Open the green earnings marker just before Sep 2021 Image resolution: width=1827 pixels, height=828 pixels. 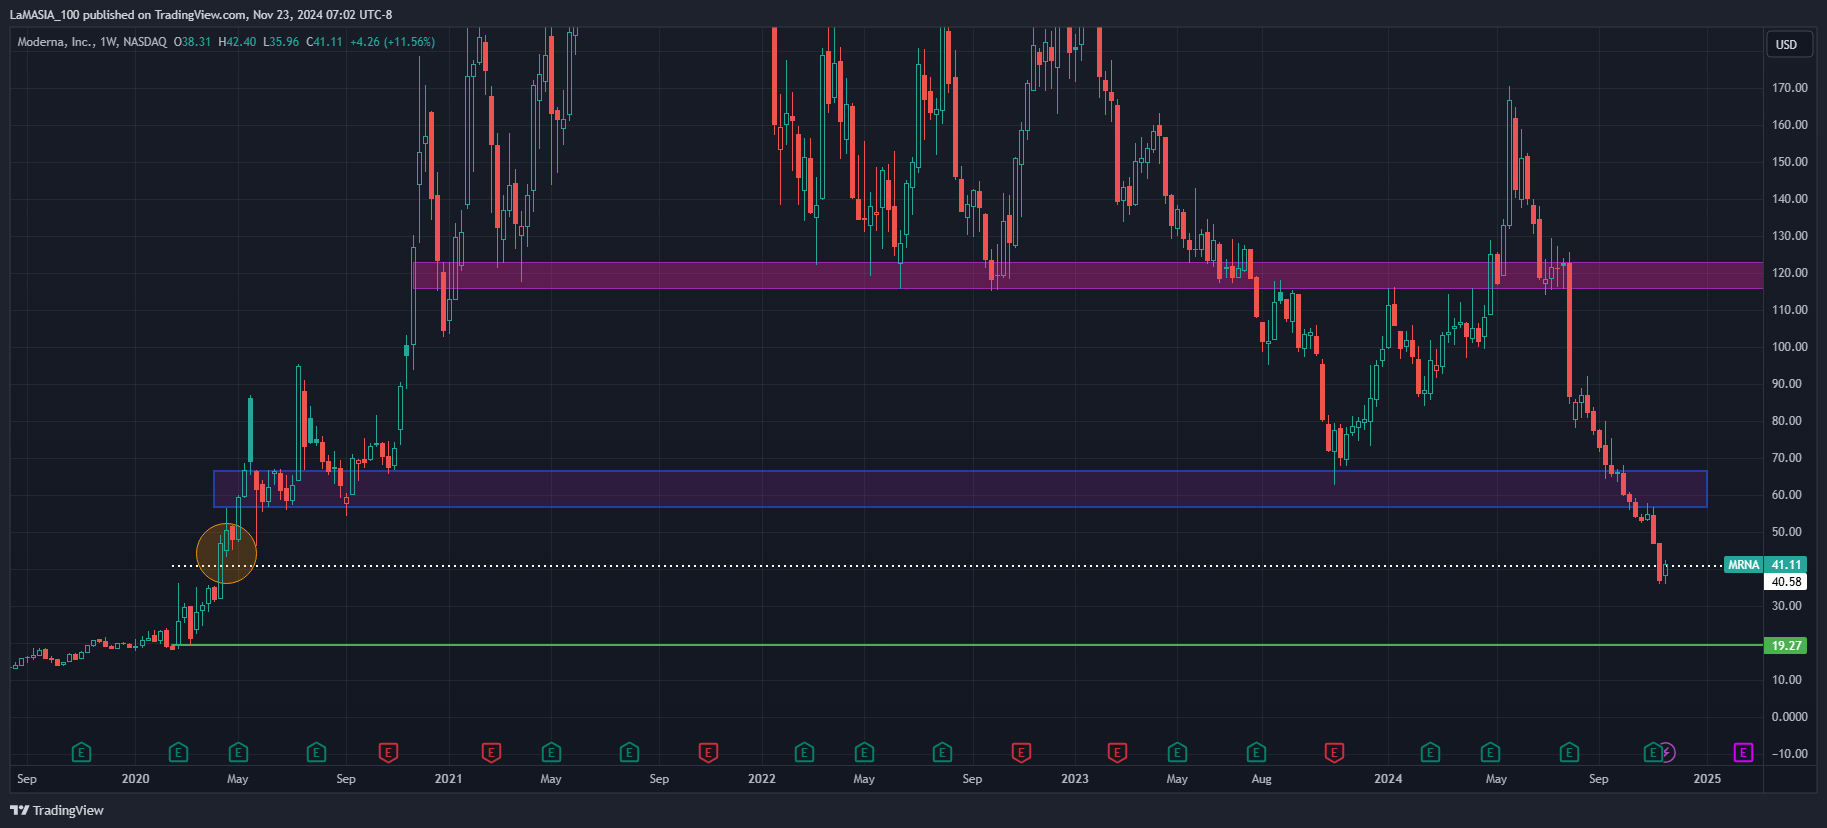[x=629, y=752]
